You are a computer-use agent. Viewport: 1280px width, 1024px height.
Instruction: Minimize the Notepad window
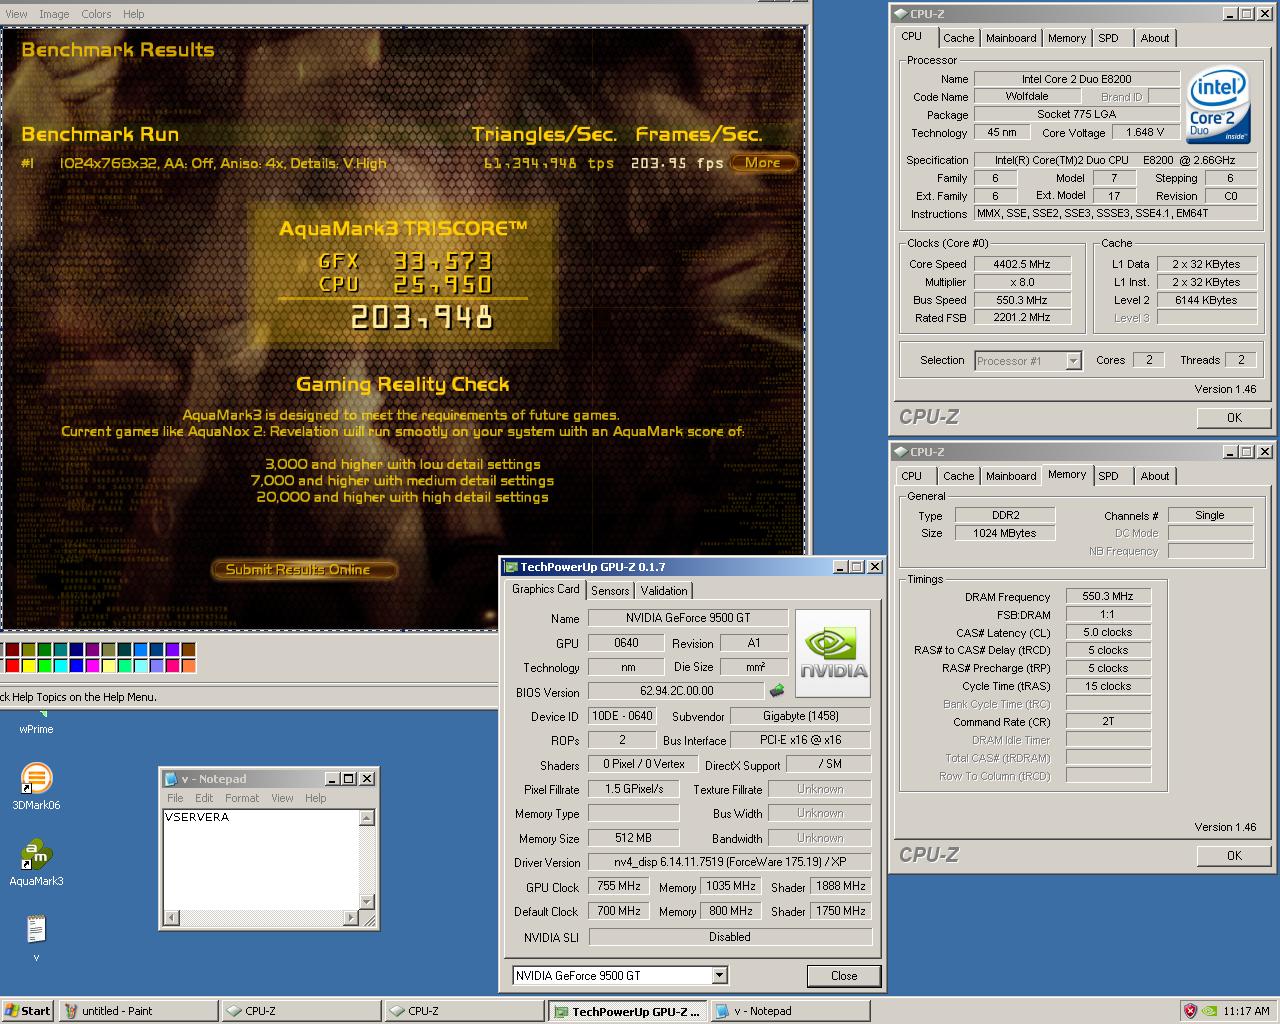coord(332,779)
